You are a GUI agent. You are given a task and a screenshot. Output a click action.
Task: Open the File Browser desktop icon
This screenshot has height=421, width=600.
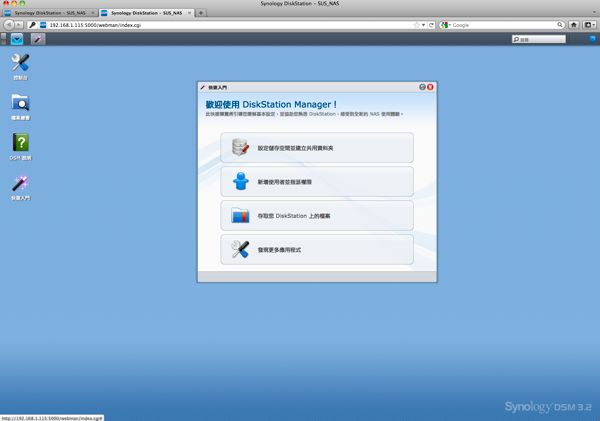[20, 107]
